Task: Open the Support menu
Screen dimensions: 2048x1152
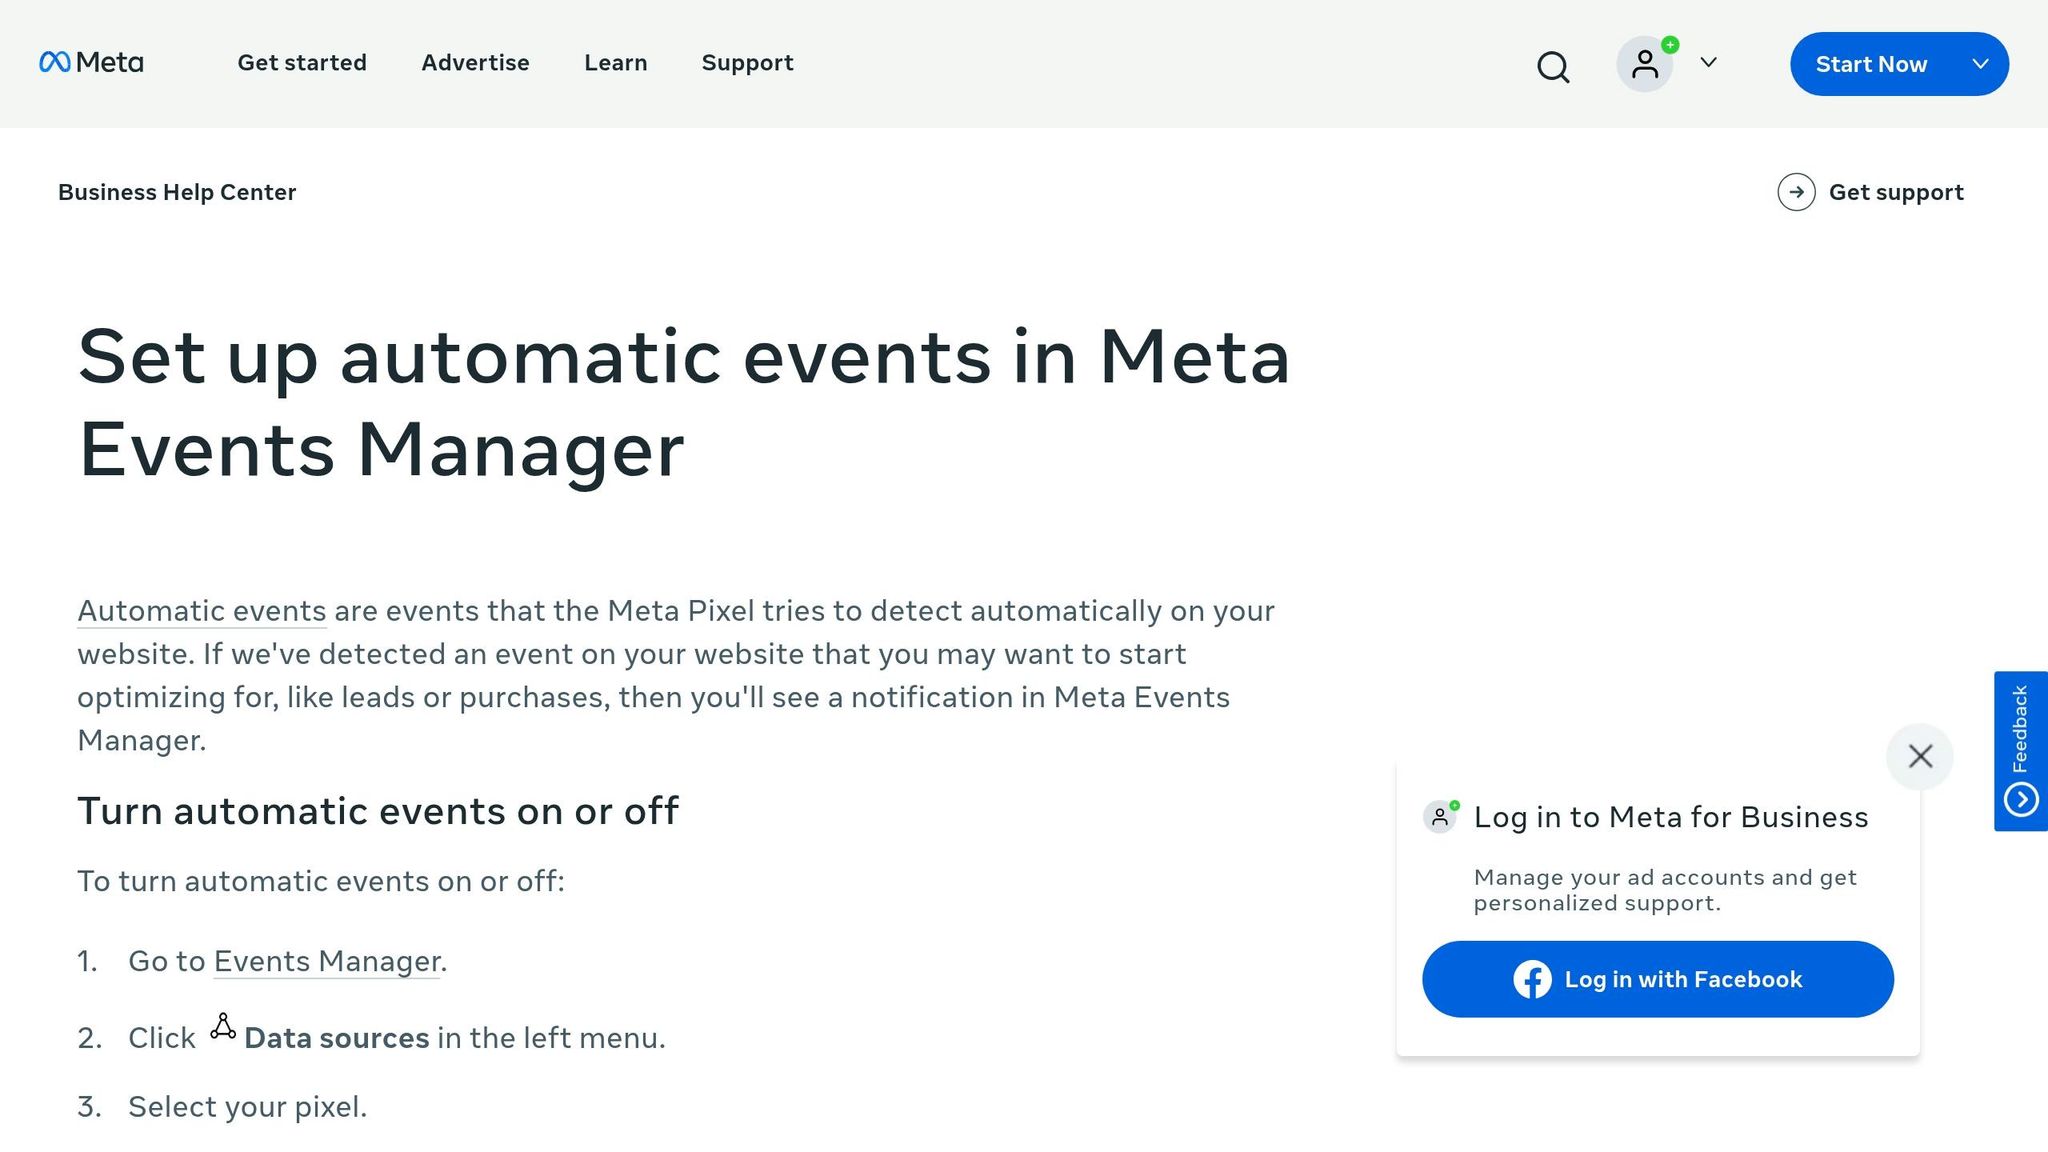Action: [x=747, y=62]
